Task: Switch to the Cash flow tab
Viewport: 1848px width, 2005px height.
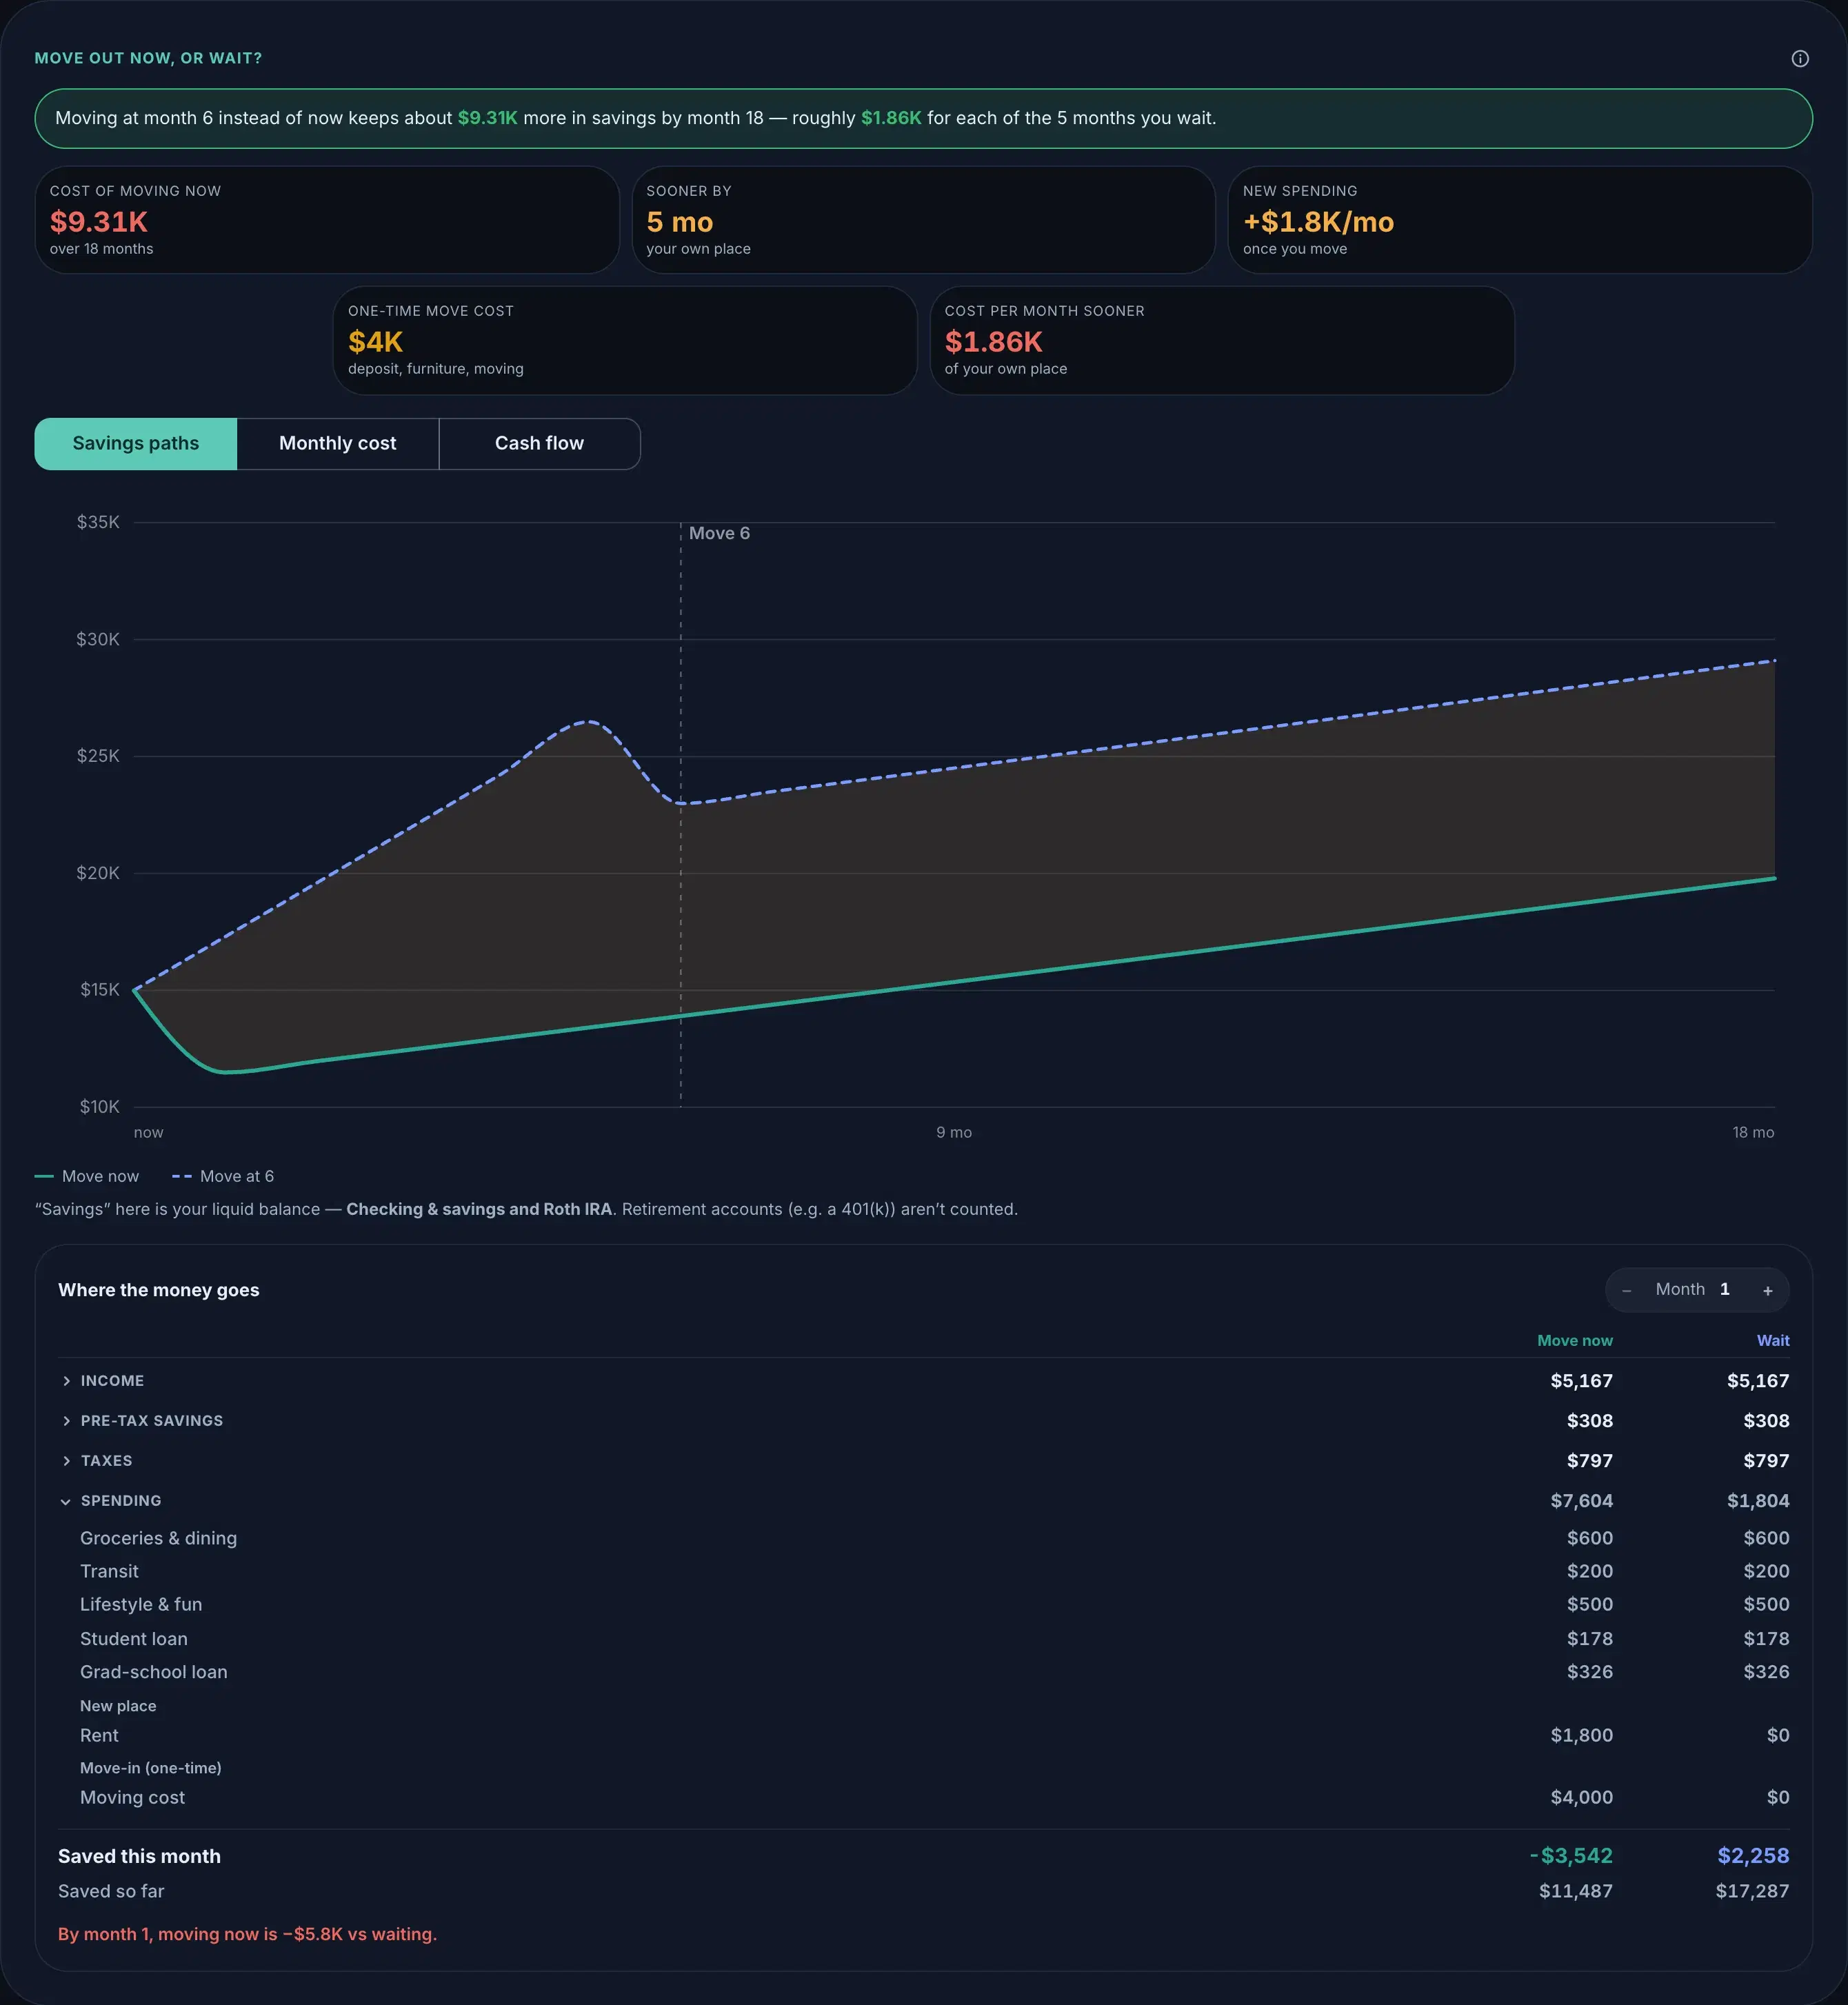Action: [539, 444]
